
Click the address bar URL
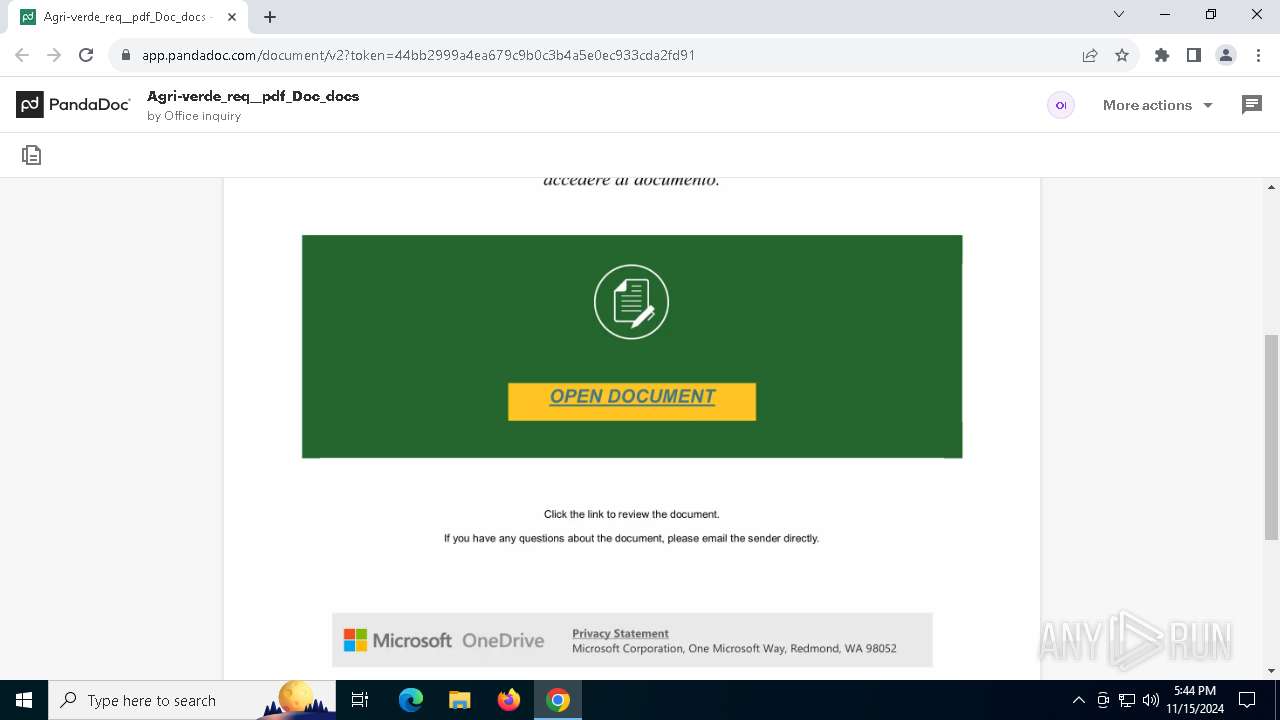point(418,55)
